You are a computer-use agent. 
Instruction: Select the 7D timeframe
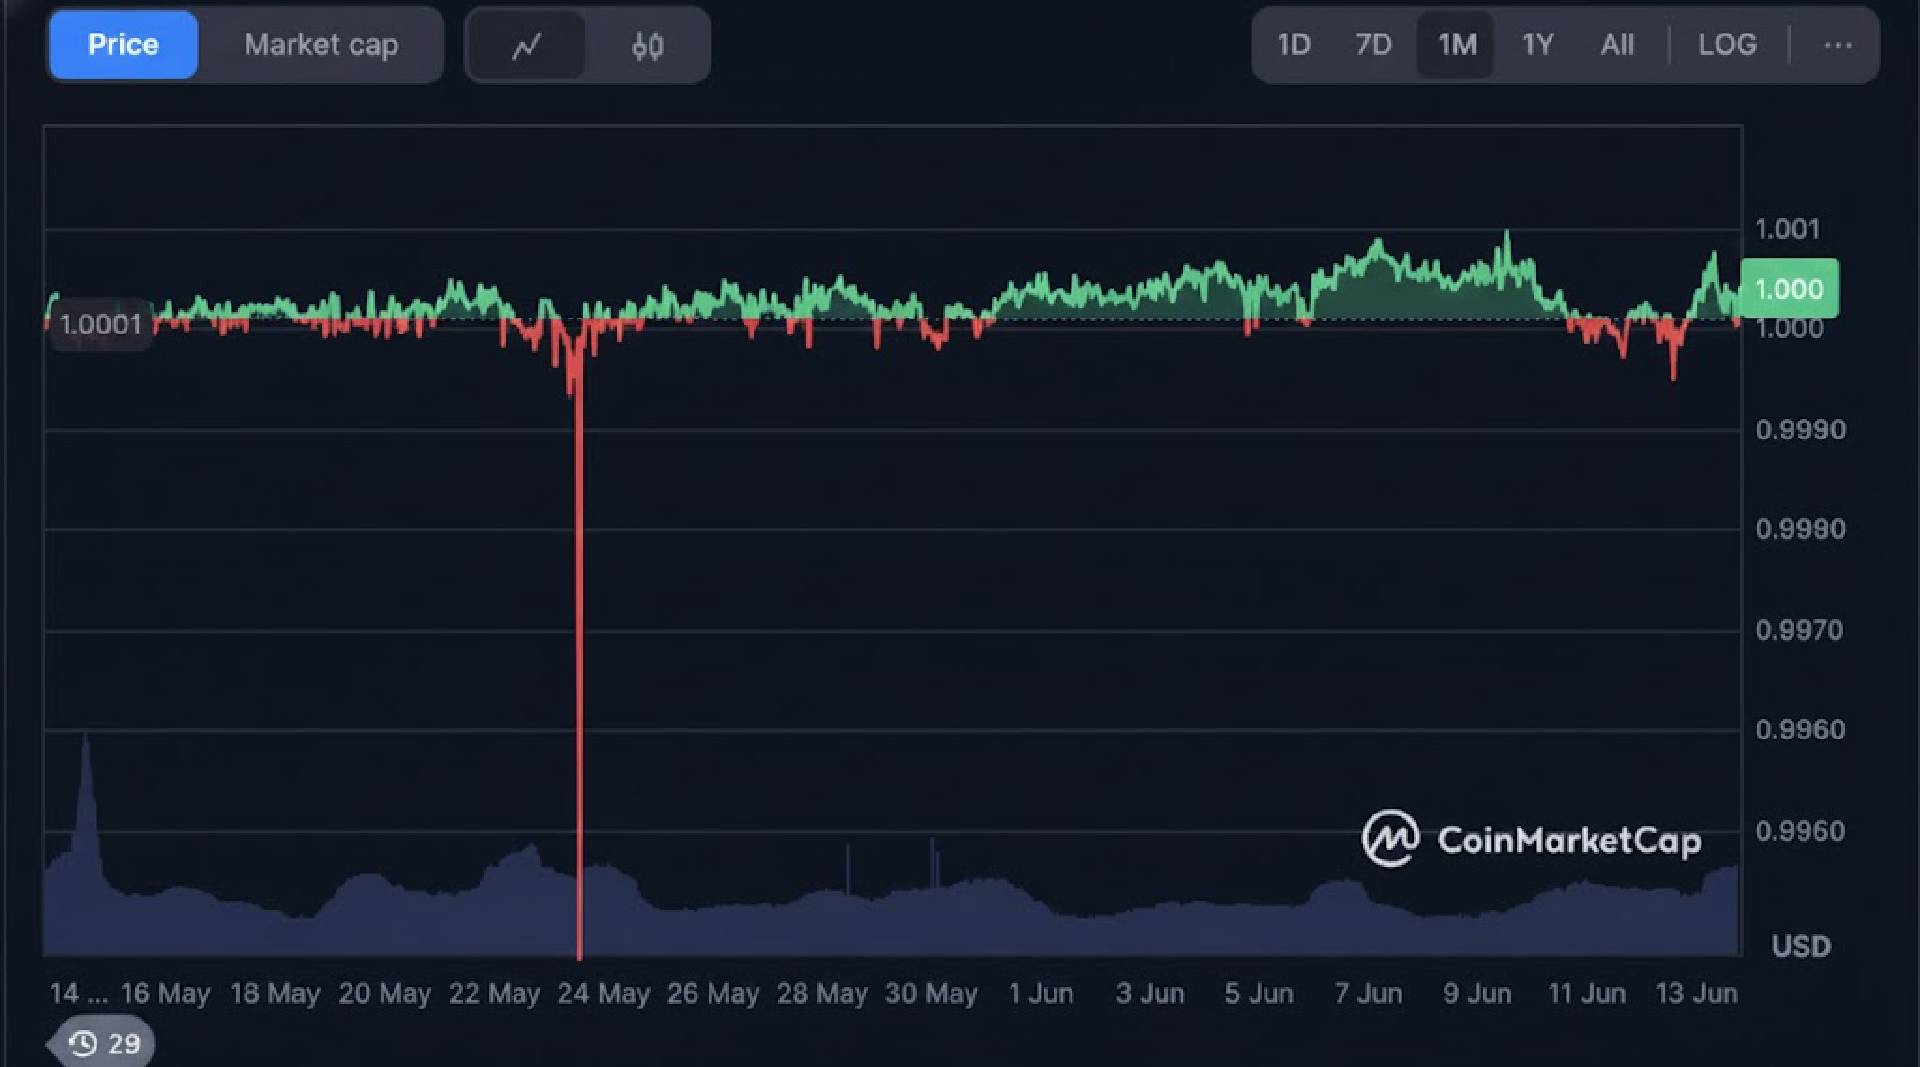[x=1373, y=44]
